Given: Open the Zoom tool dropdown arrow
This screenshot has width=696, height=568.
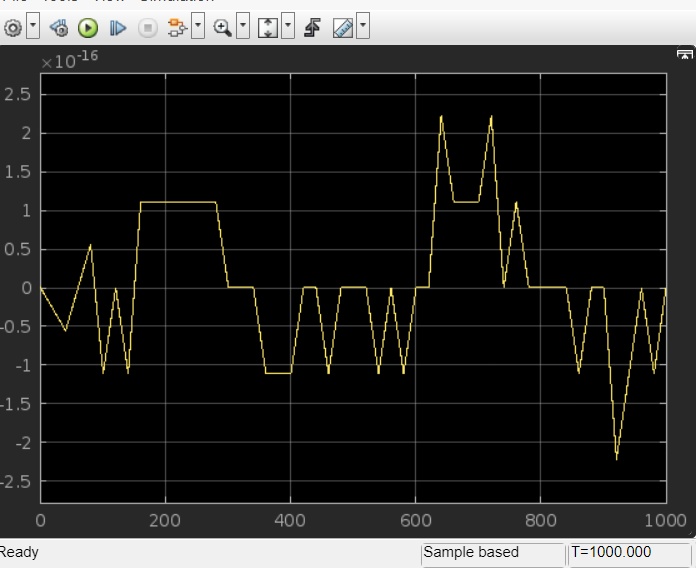Looking at the screenshot, I should pos(243,27).
